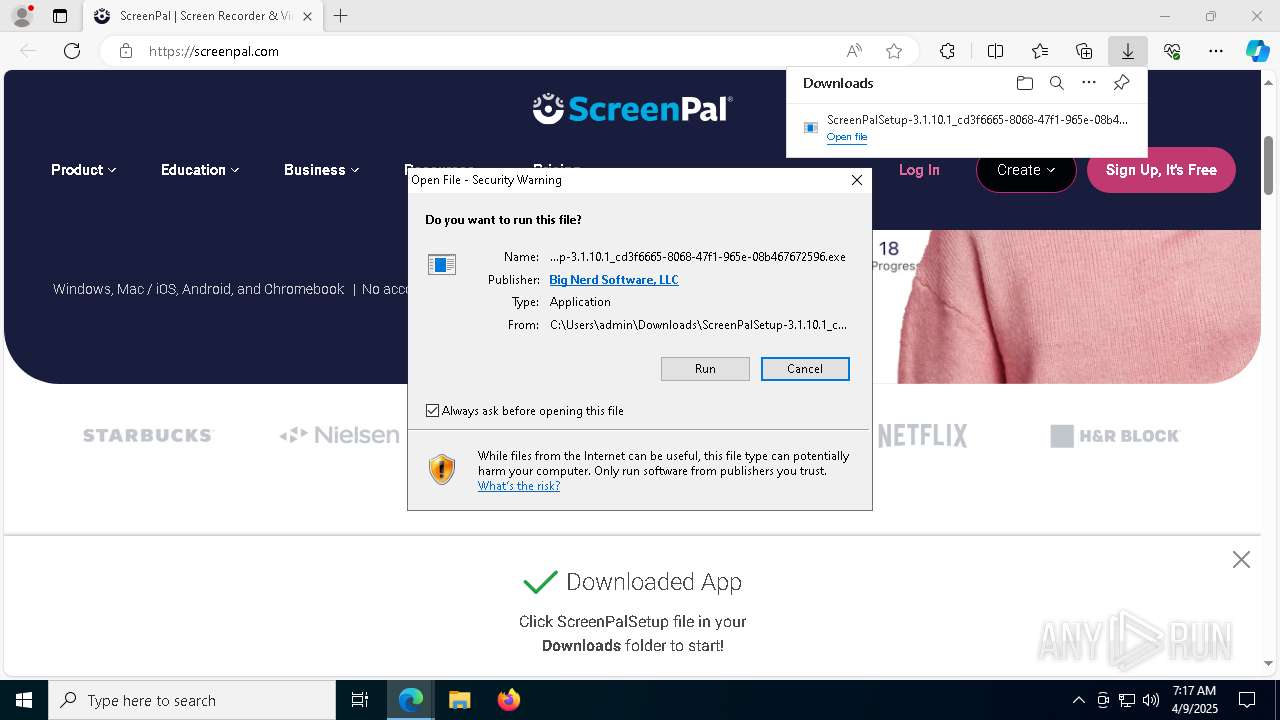Open downloads folder icon in Downloads panel
This screenshot has width=1280, height=720.
click(1024, 83)
